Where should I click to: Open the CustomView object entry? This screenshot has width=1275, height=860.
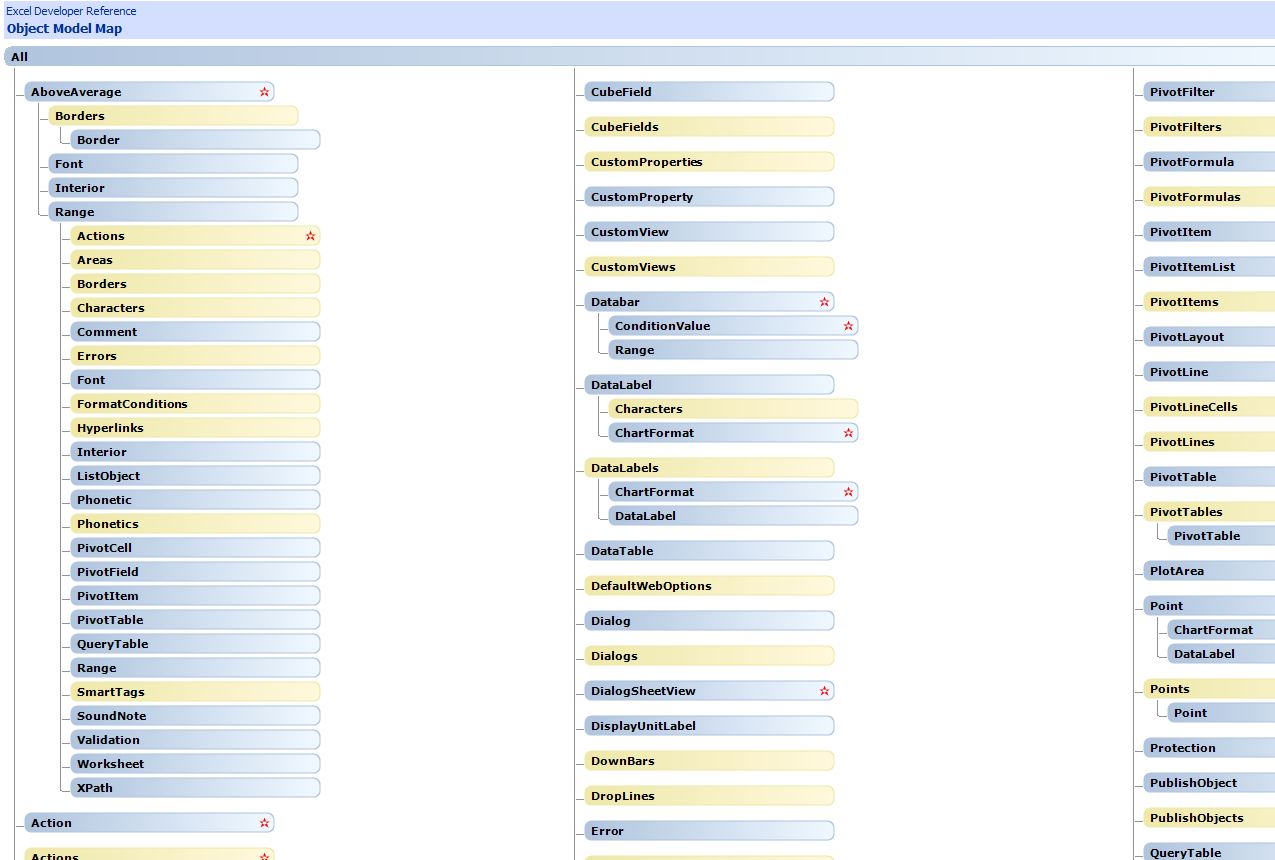[x=629, y=232]
